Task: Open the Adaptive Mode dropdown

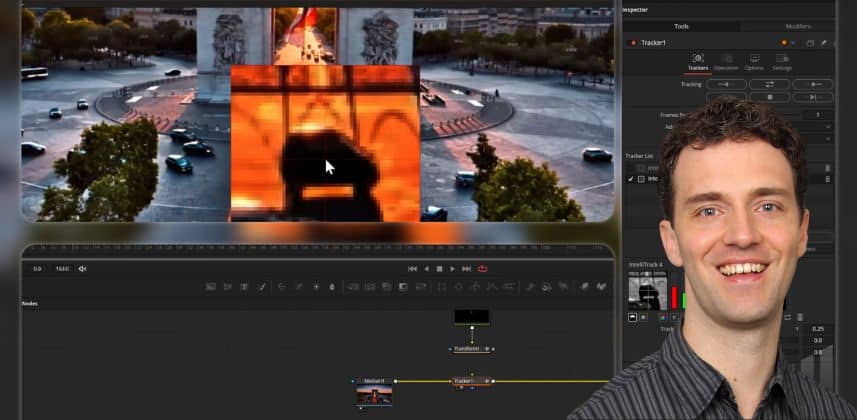Action: (828, 127)
